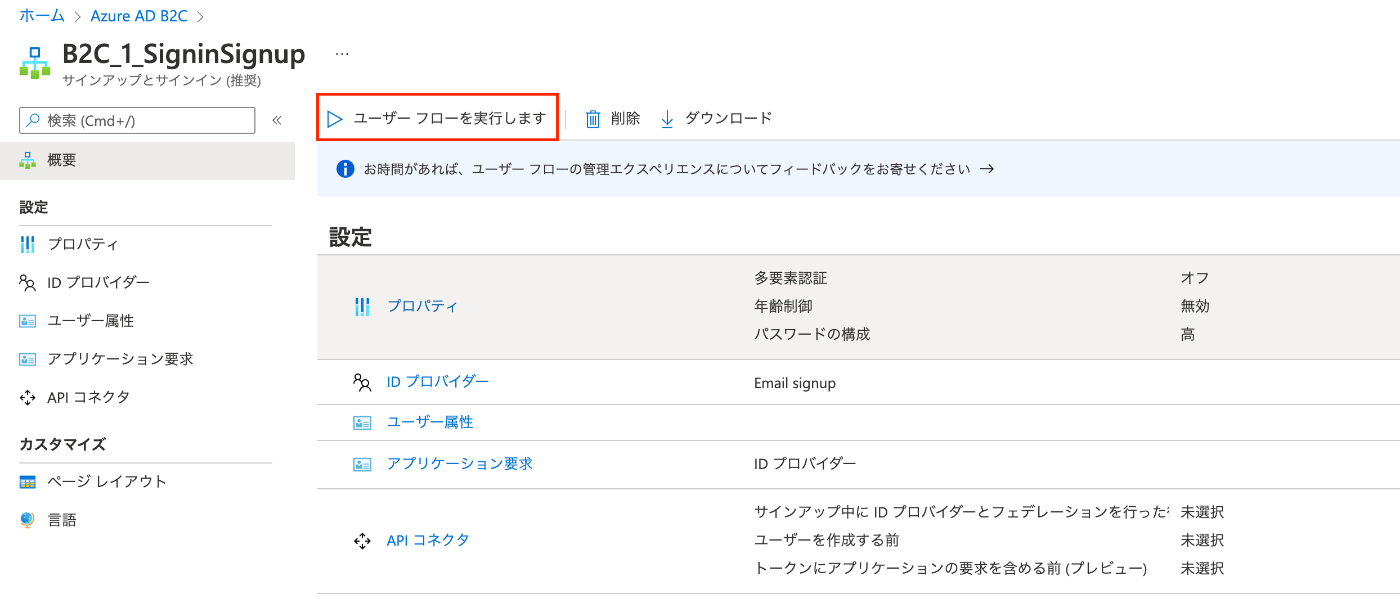Click the play icon for running user flow
This screenshot has width=1400, height=603.
coord(335,119)
